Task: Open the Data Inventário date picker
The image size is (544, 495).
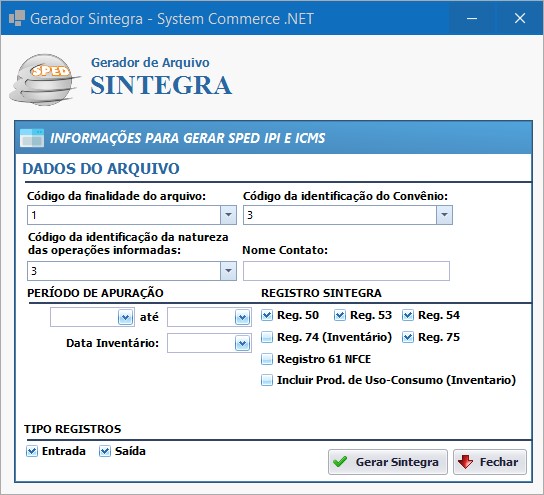Action: click(x=243, y=343)
